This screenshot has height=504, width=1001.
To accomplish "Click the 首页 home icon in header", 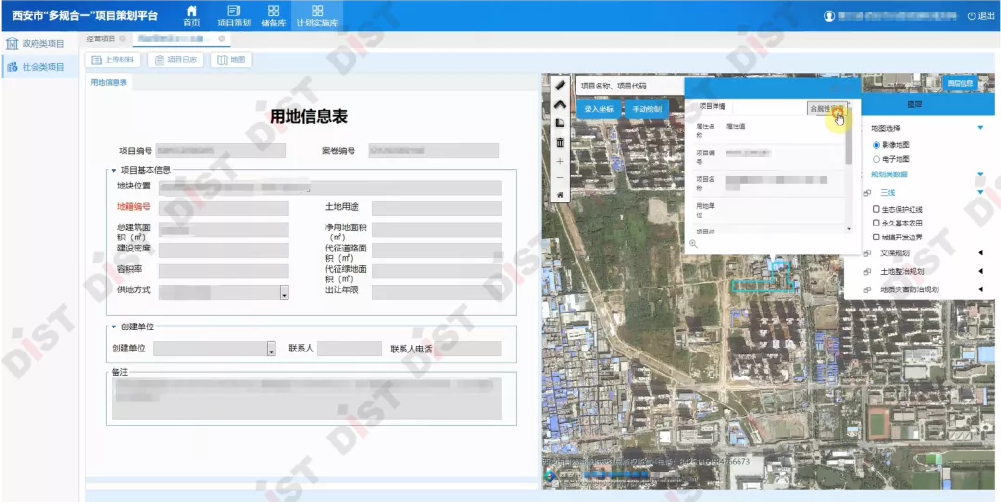I will coord(192,15).
